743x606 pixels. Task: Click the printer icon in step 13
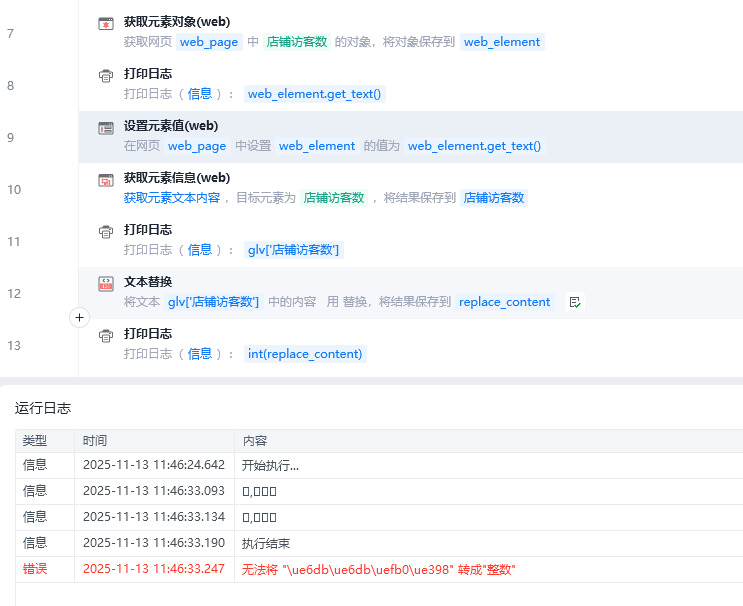(106, 336)
